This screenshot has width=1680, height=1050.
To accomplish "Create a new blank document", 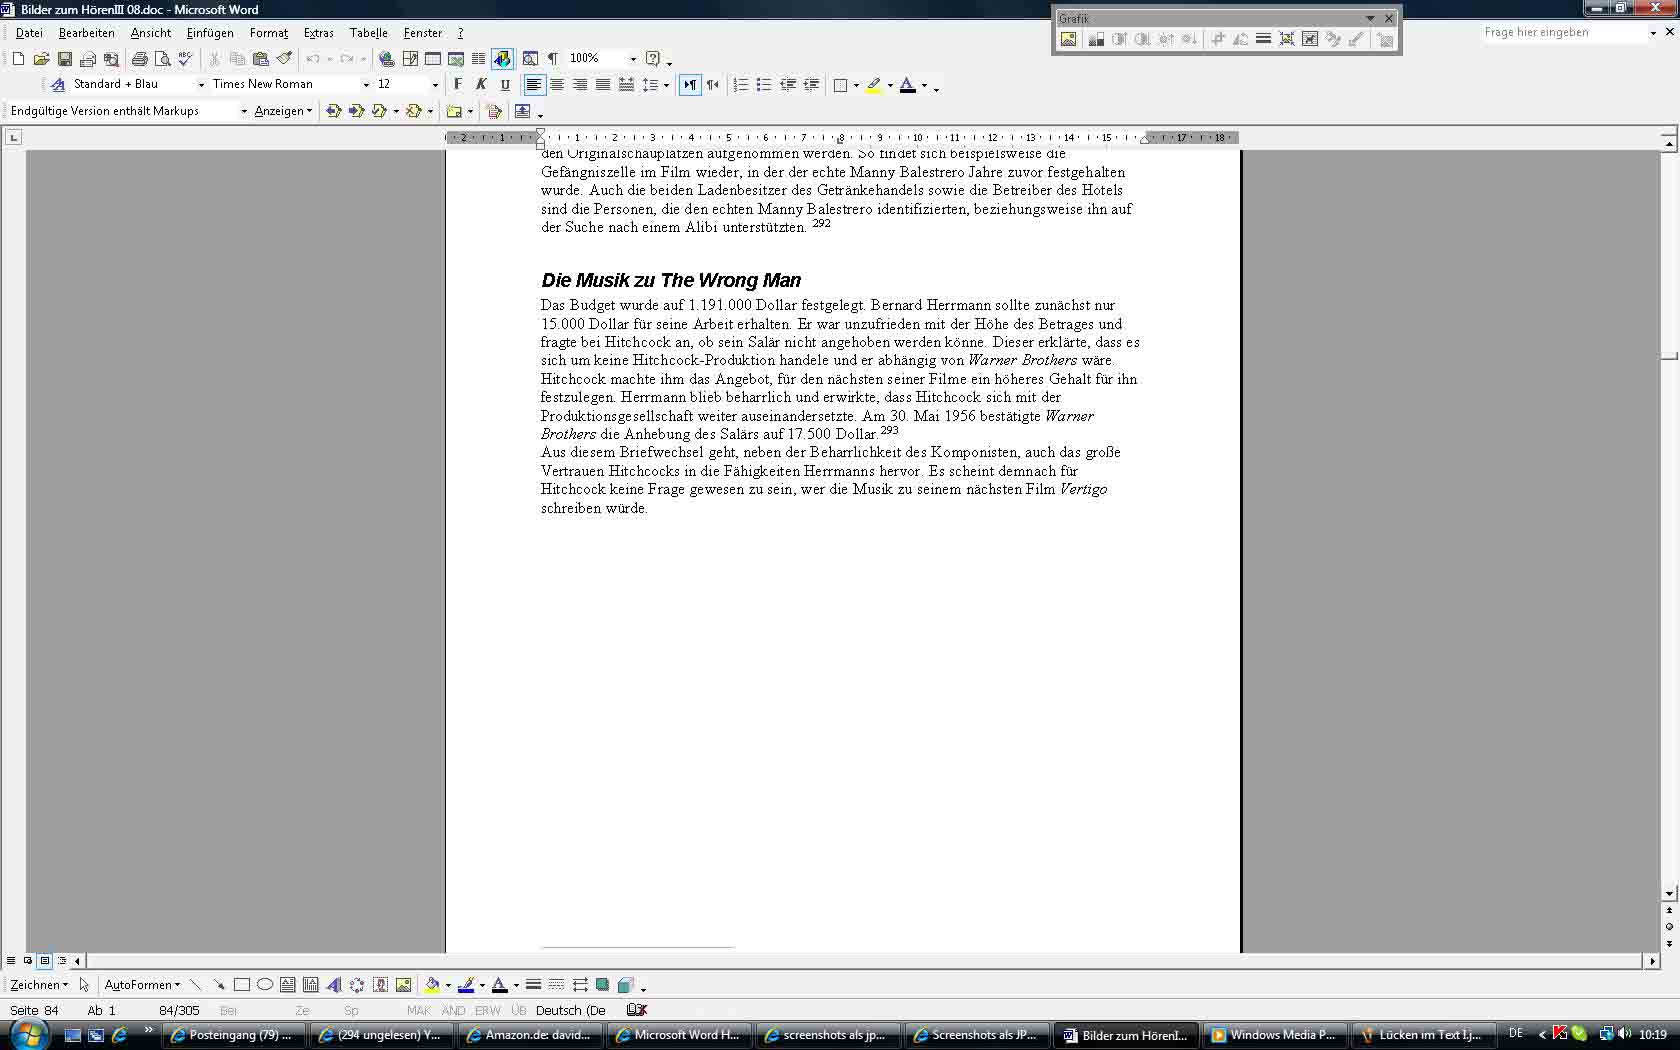I will tap(18, 59).
